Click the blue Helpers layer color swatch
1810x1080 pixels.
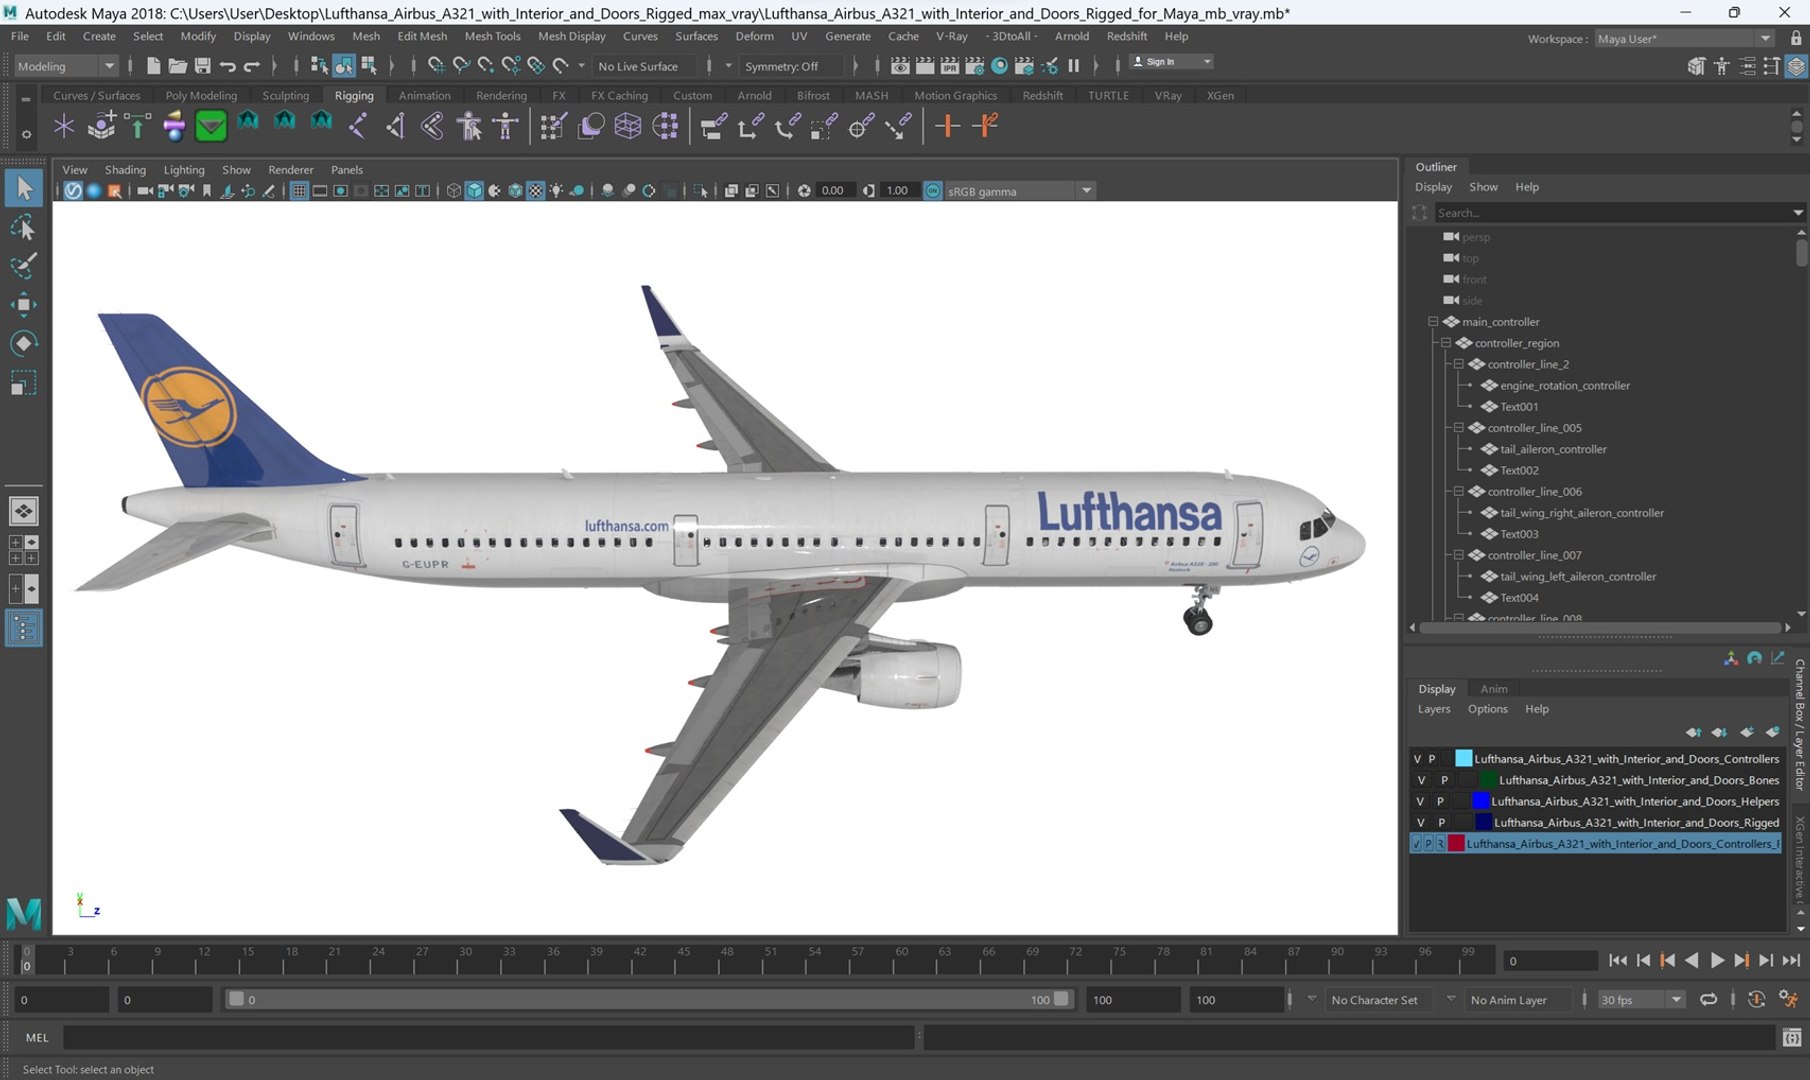pos(1481,801)
